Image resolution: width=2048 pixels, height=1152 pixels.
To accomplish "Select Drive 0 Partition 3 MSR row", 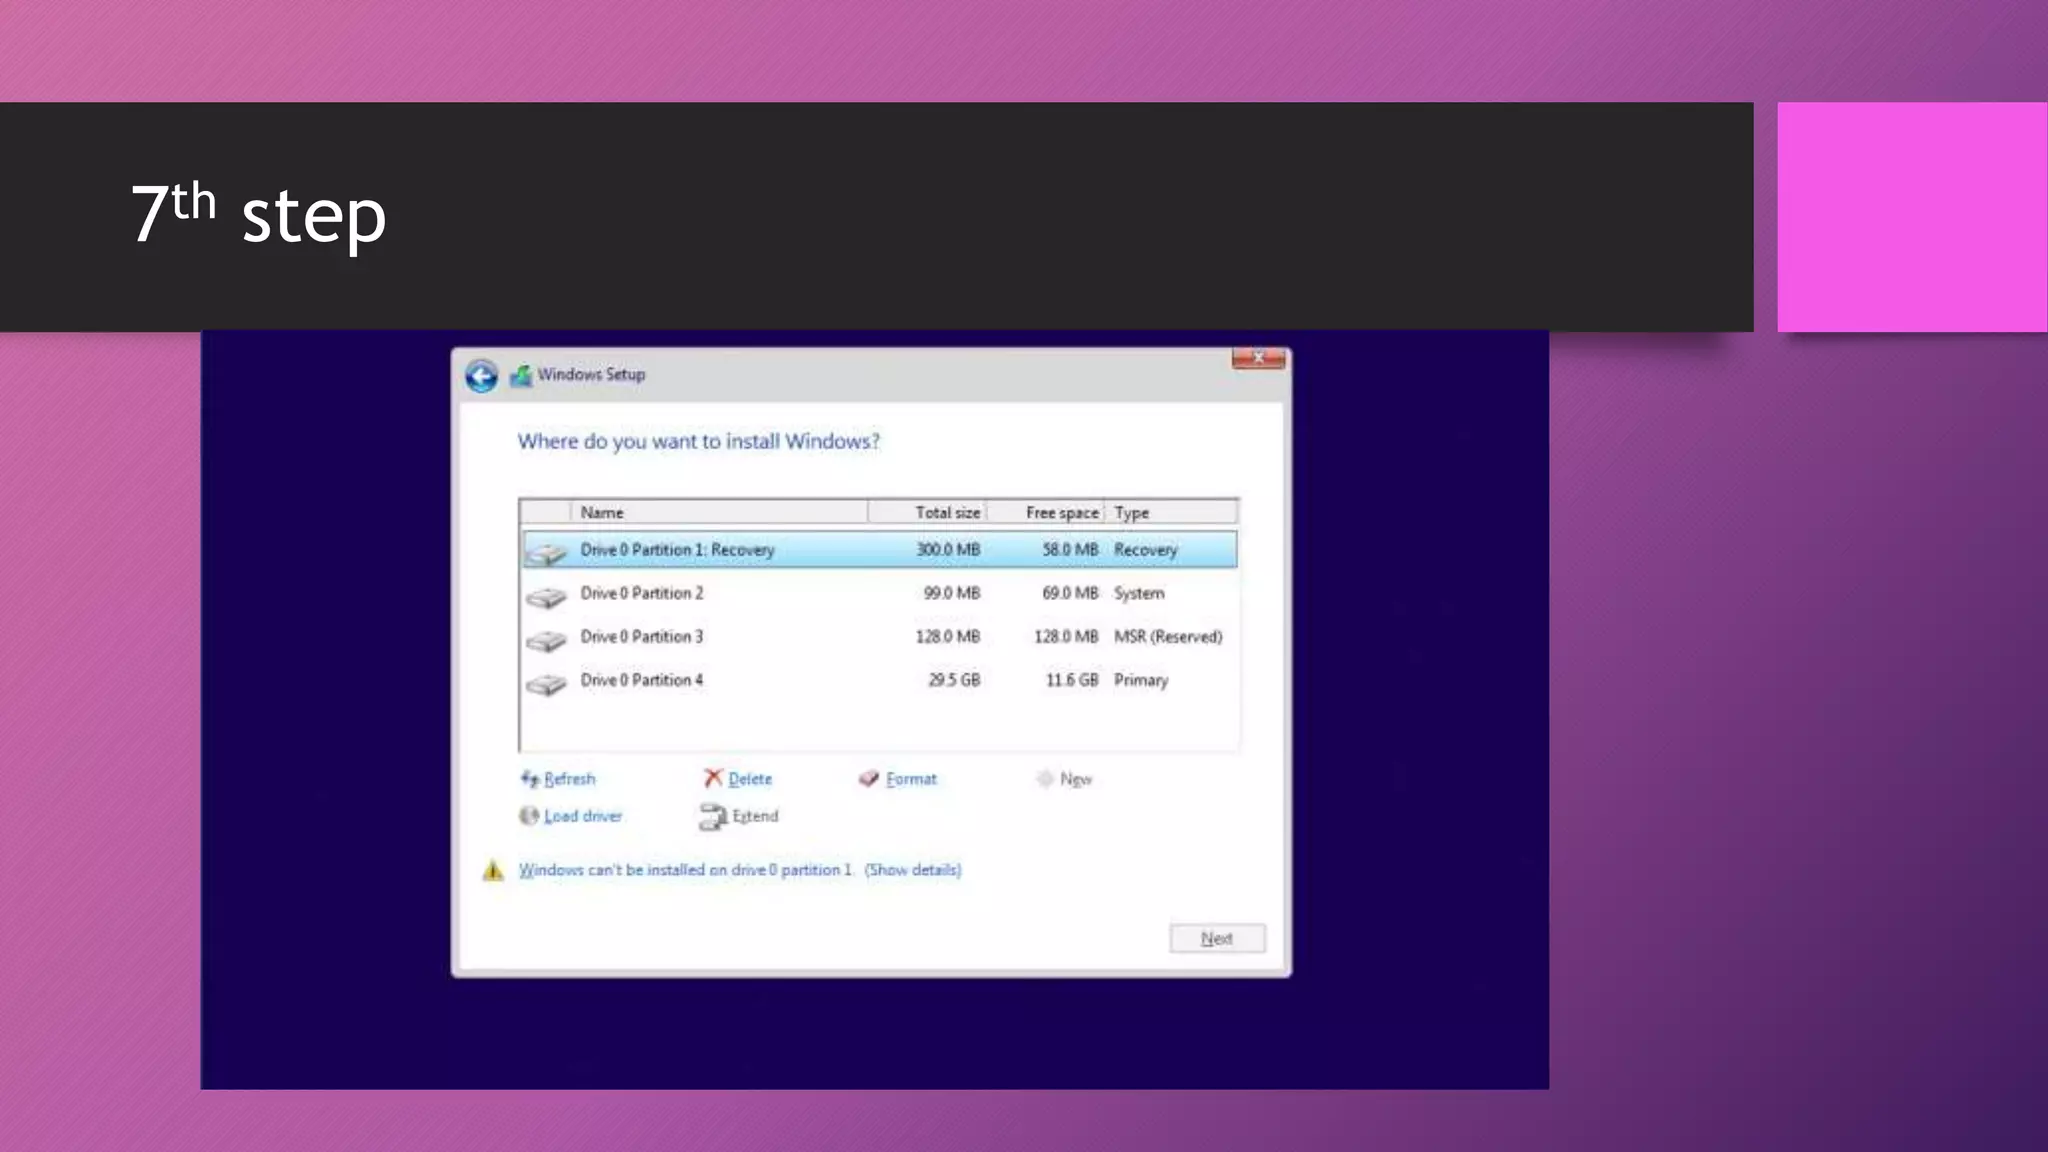I will click(642, 637).
